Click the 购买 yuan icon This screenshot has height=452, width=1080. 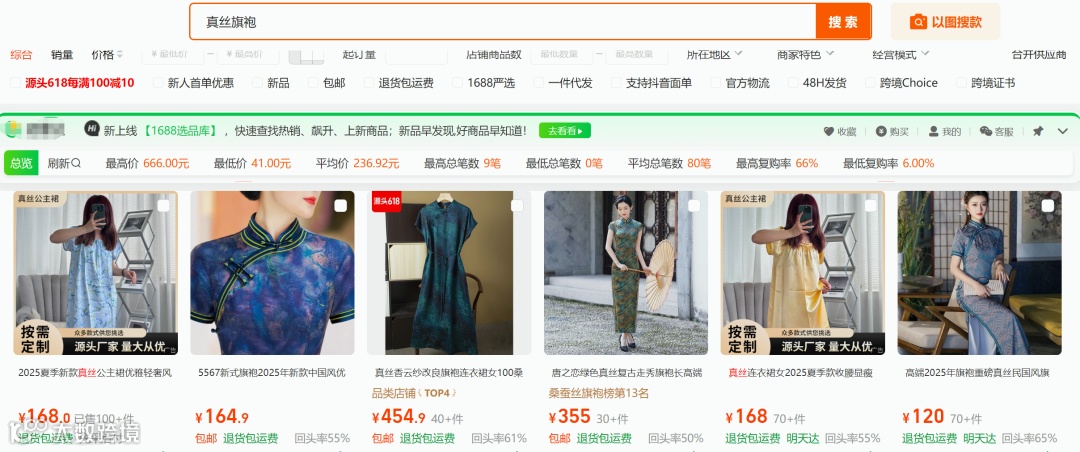pyautogui.click(x=881, y=131)
